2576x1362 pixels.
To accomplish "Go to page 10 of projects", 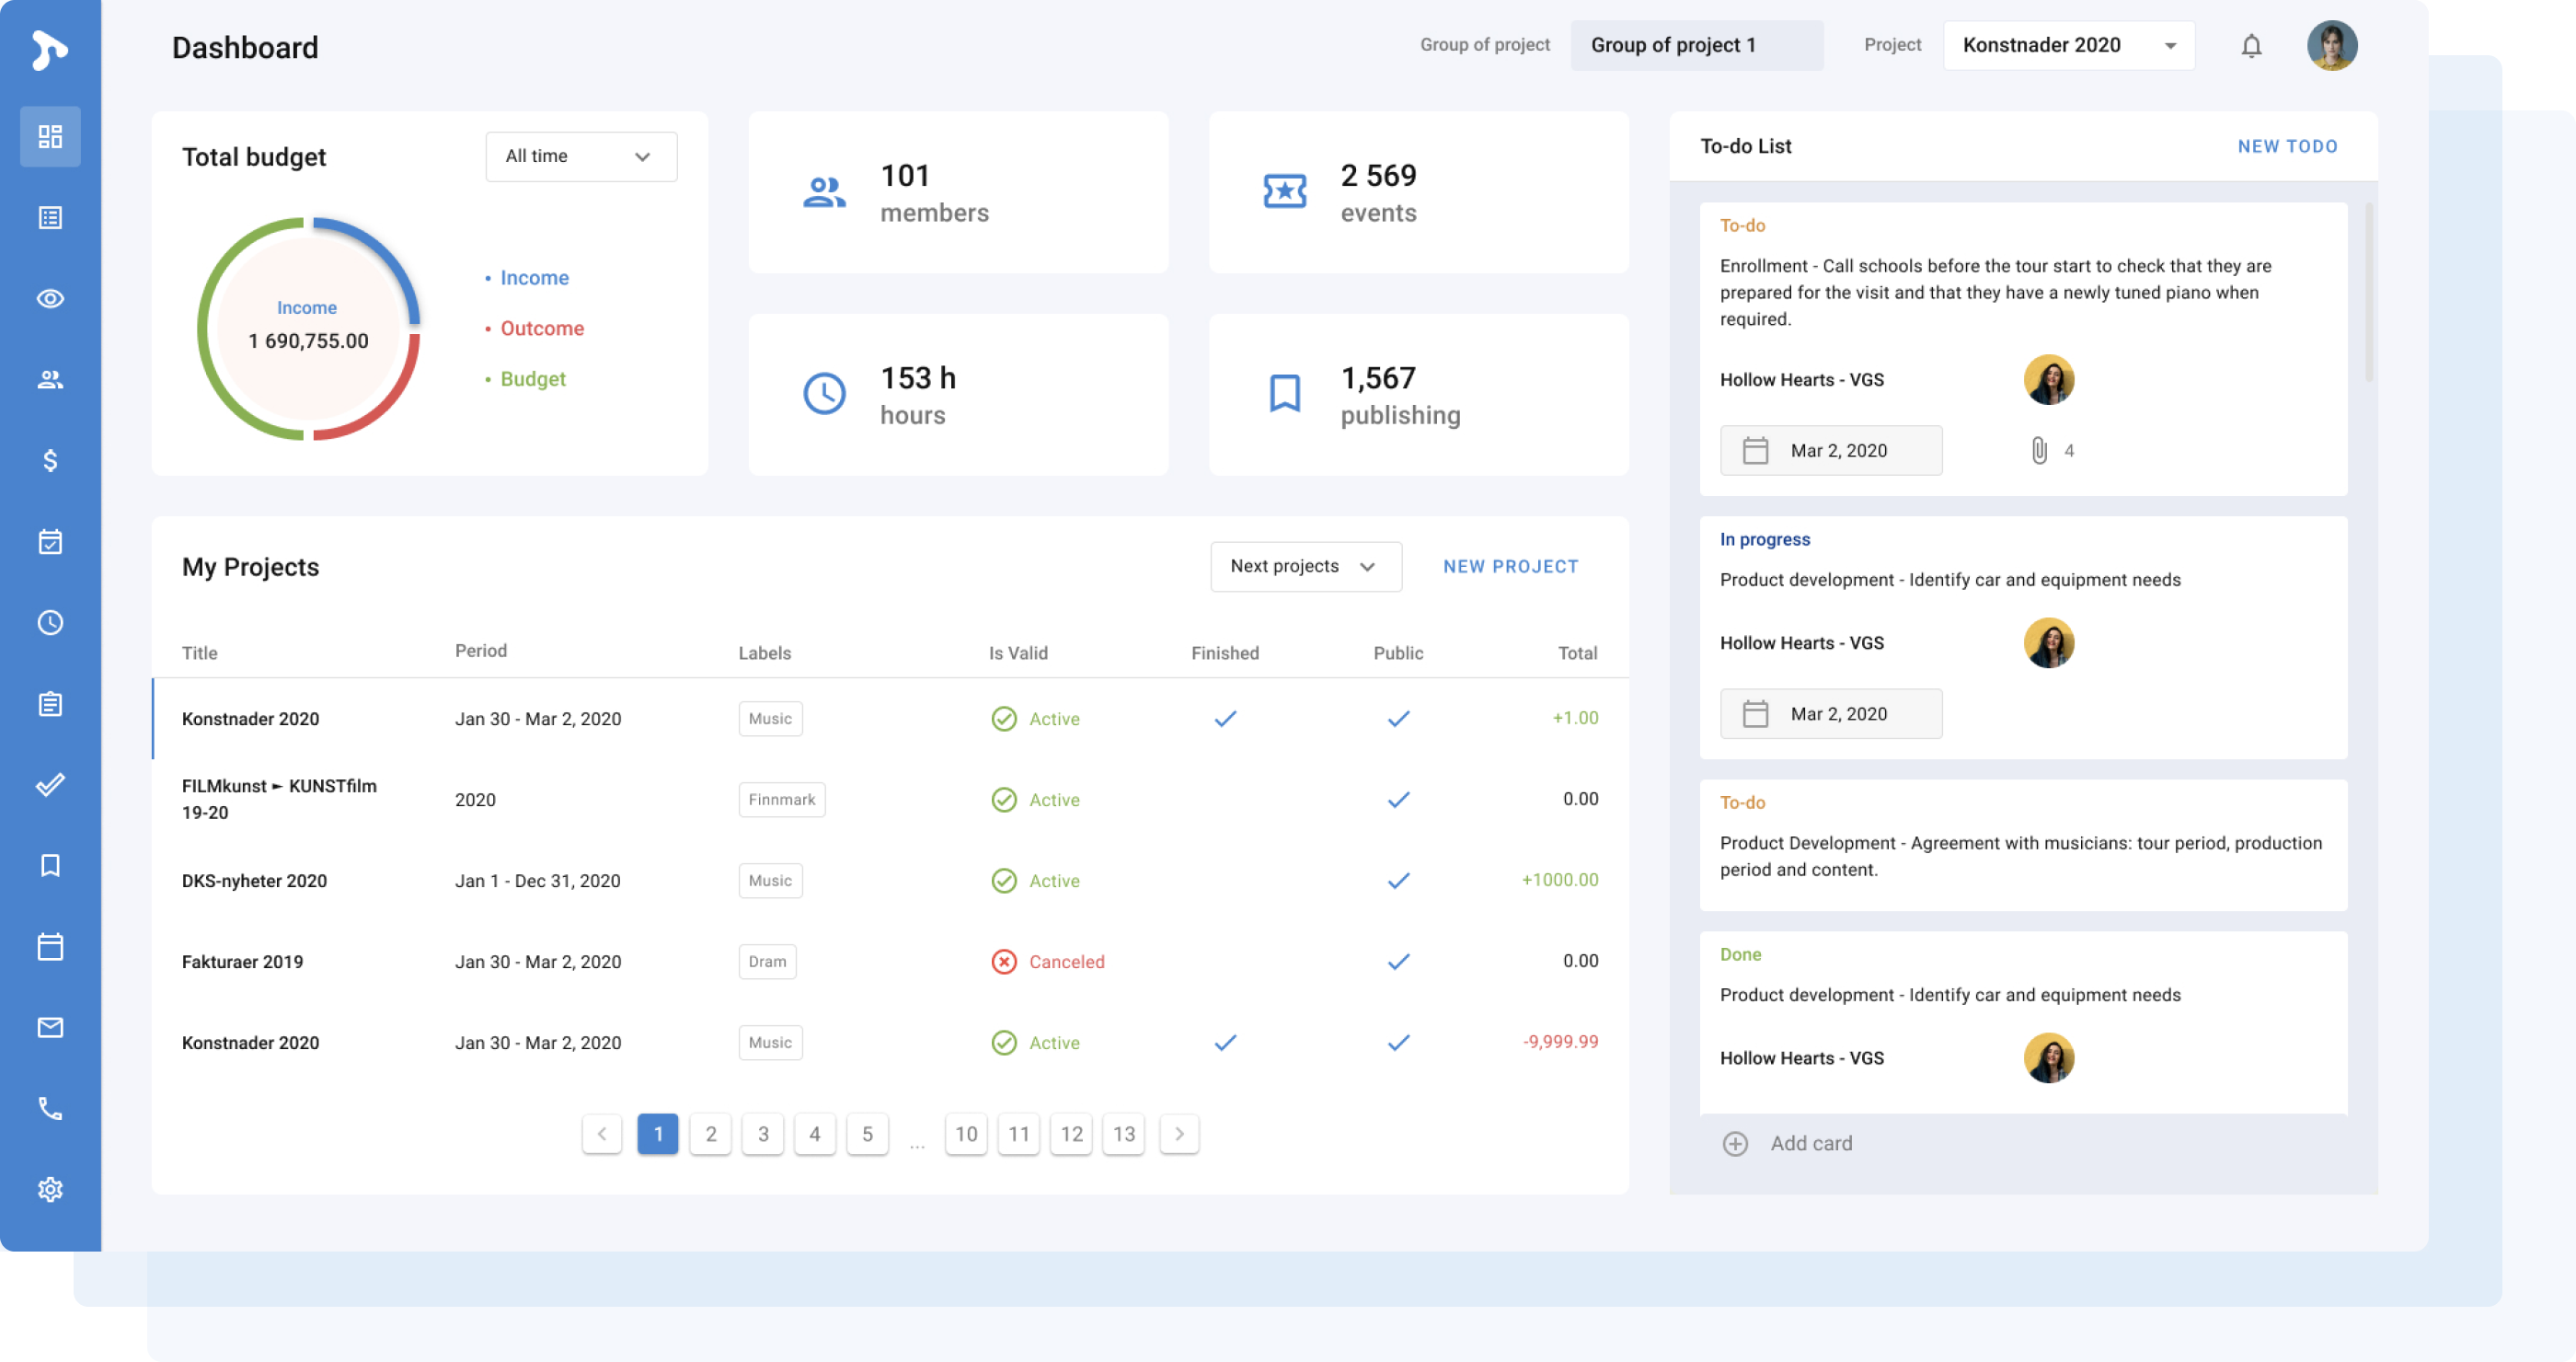I will (965, 1133).
